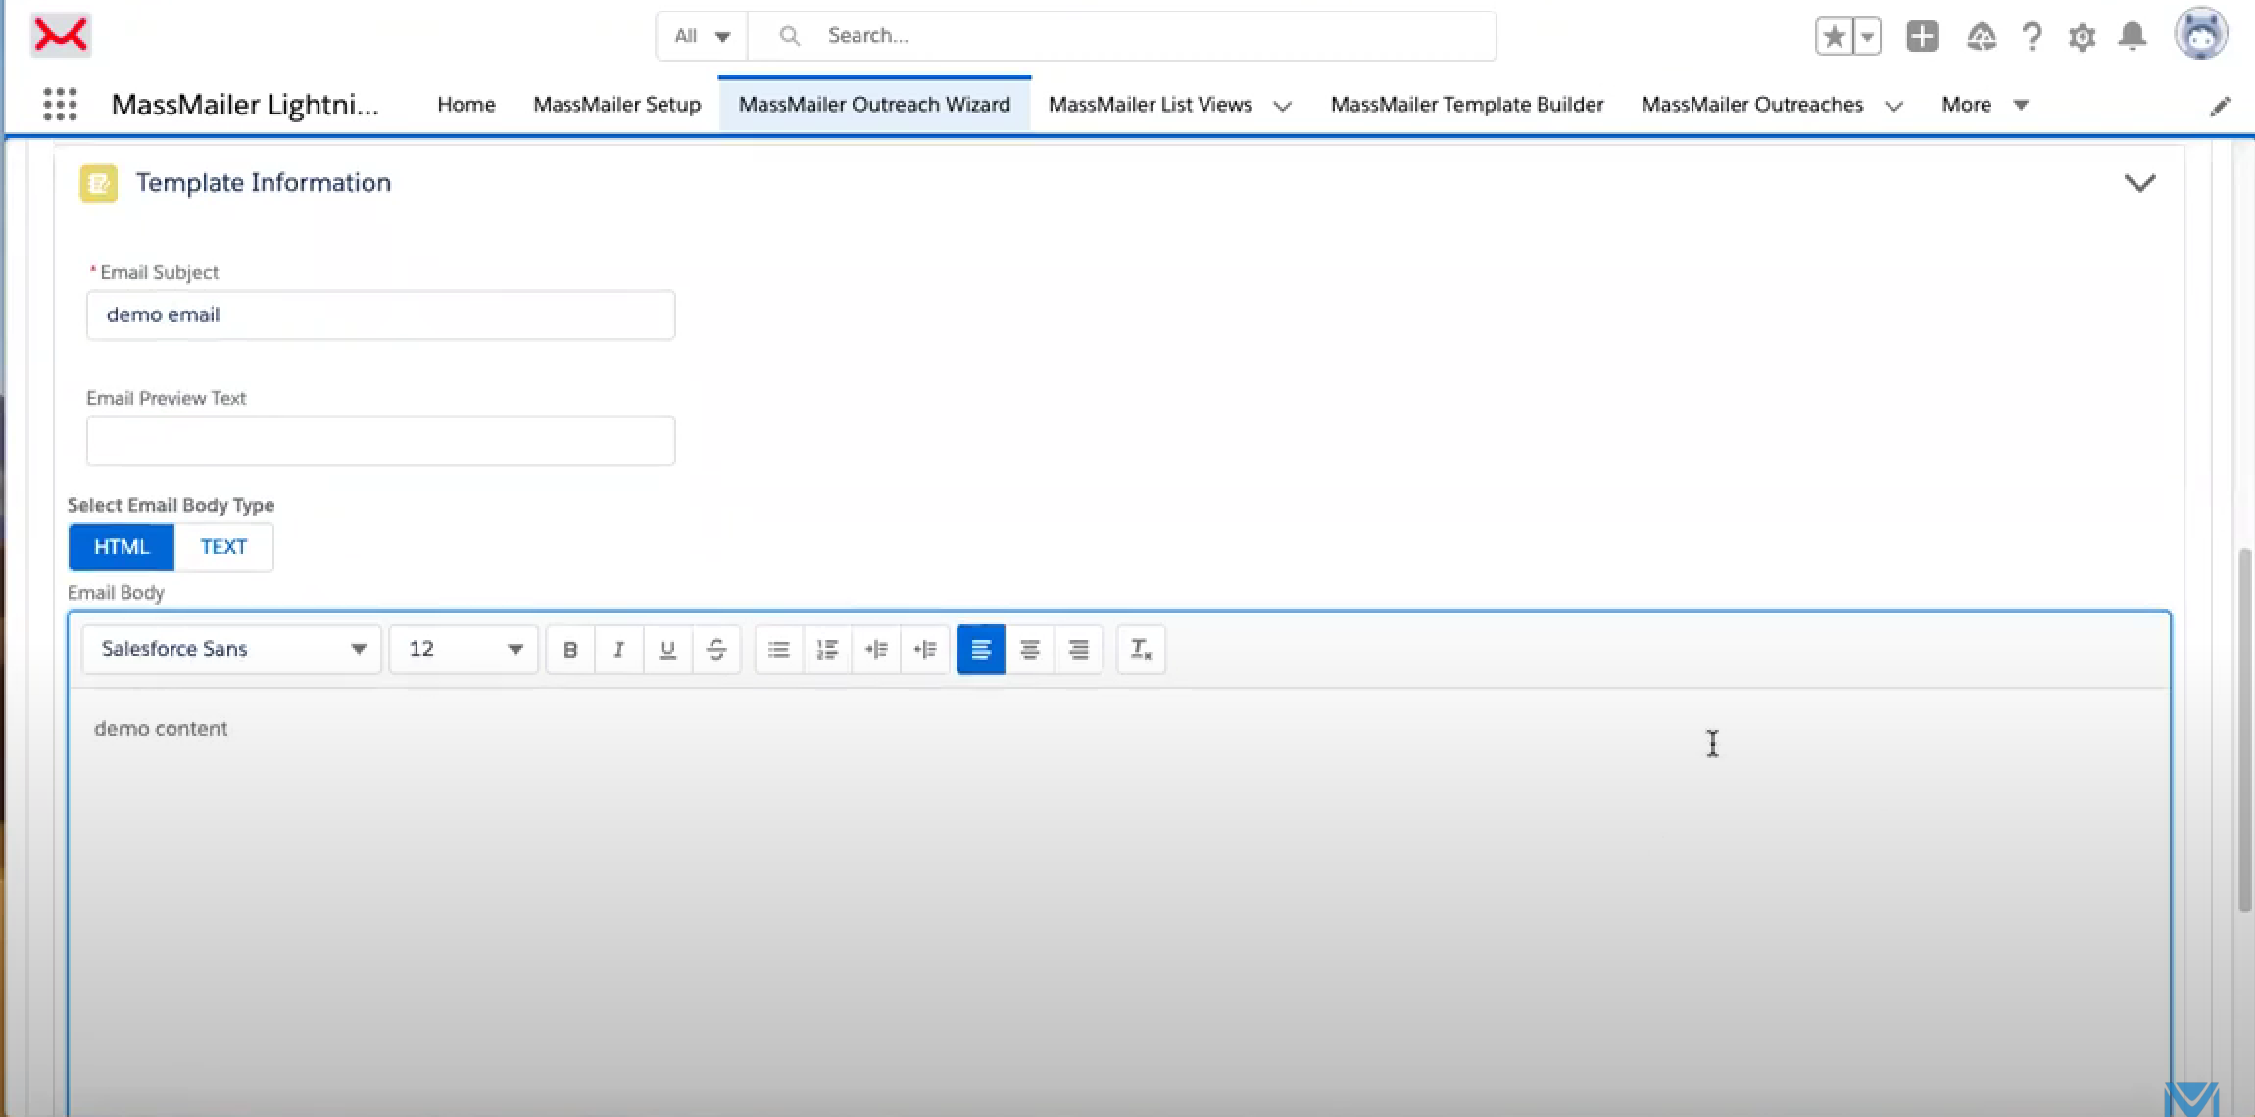Open the Salesforce Sans font dropdown

(x=231, y=649)
